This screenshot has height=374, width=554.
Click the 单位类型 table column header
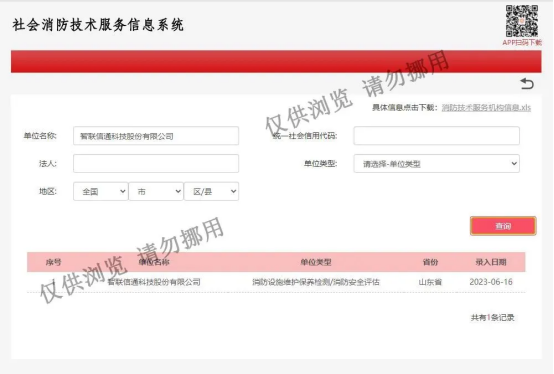316,262
